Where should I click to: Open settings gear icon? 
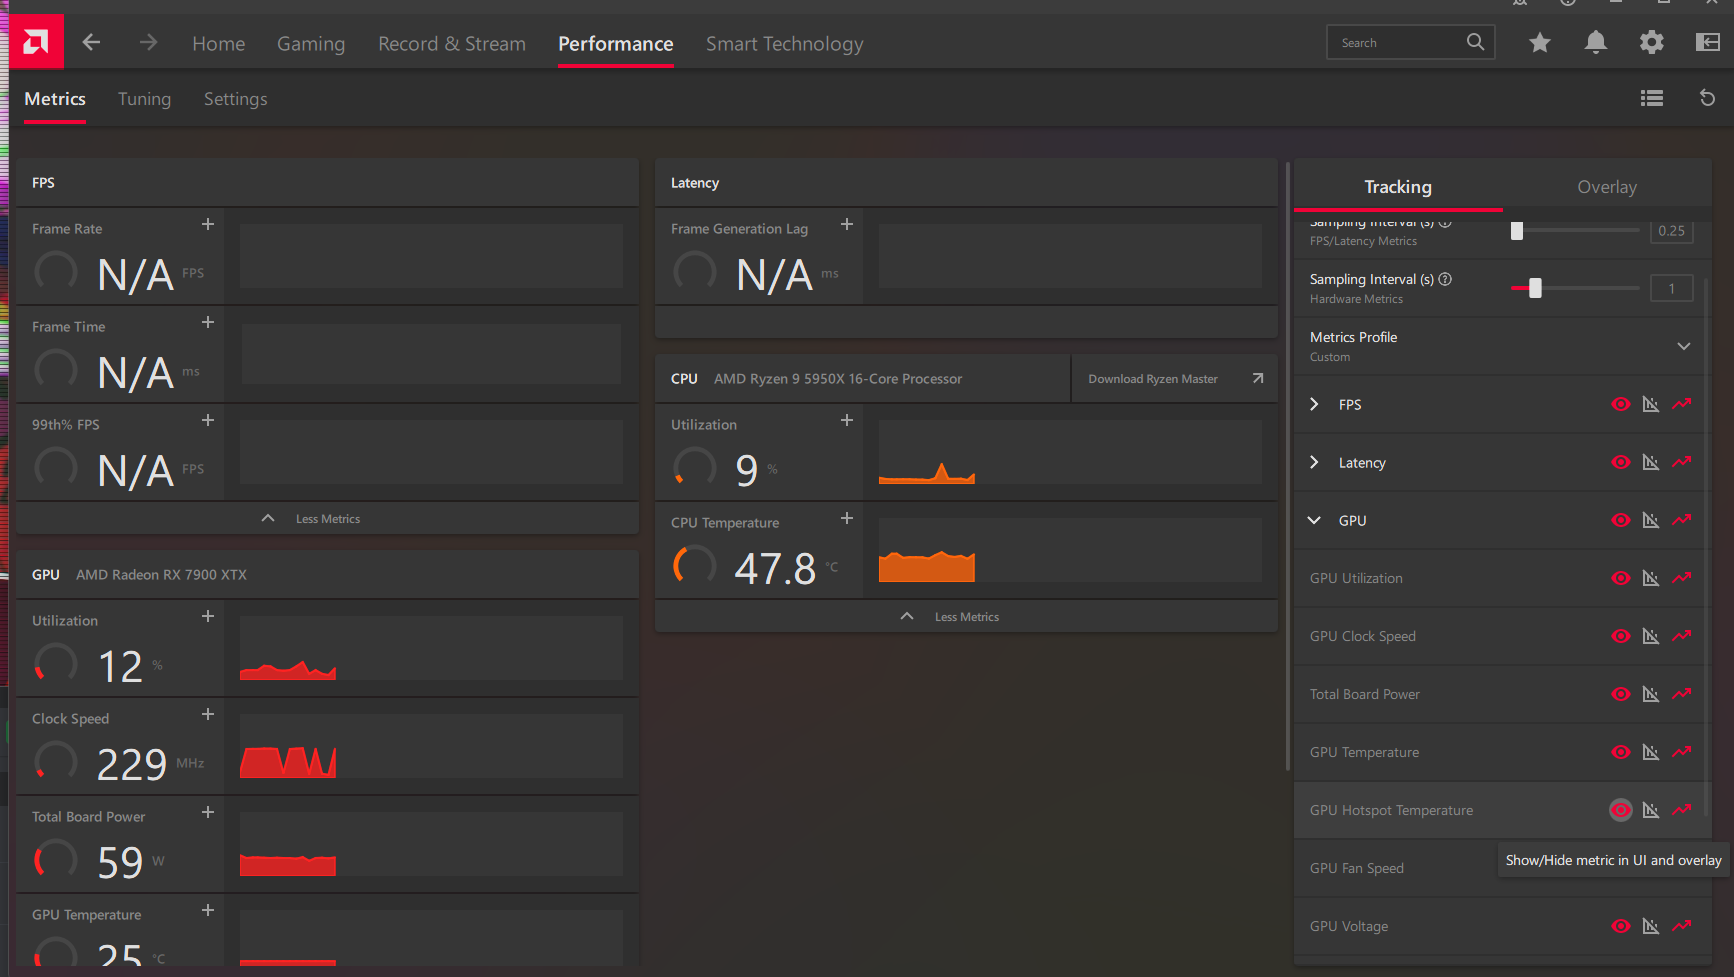tap(1652, 42)
